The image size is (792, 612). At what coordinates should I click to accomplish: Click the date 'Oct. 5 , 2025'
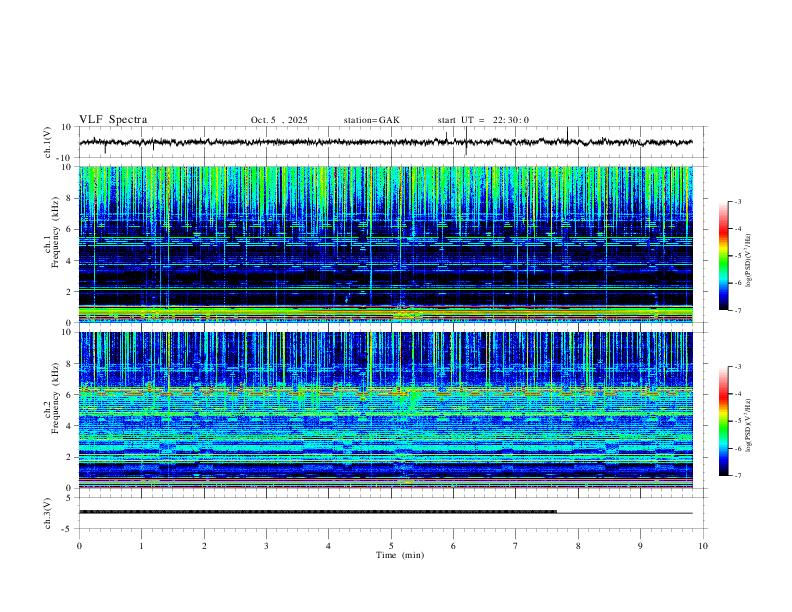[279, 120]
